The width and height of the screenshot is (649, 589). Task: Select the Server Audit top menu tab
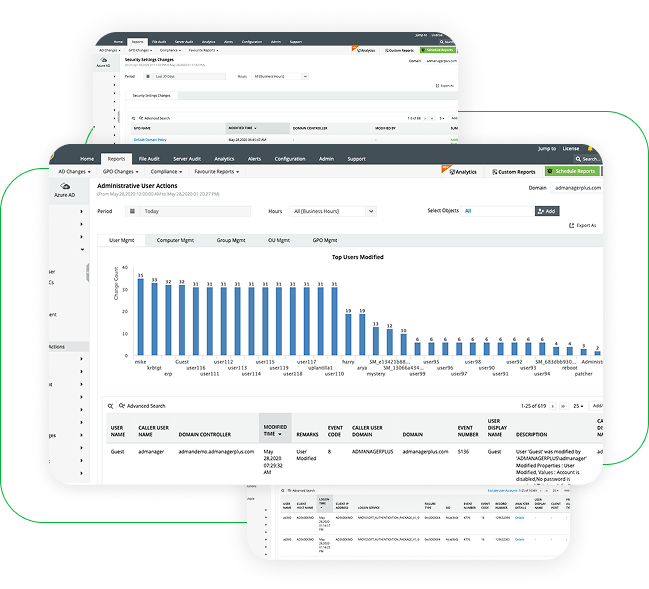pyautogui.click(x=186, y=159)
